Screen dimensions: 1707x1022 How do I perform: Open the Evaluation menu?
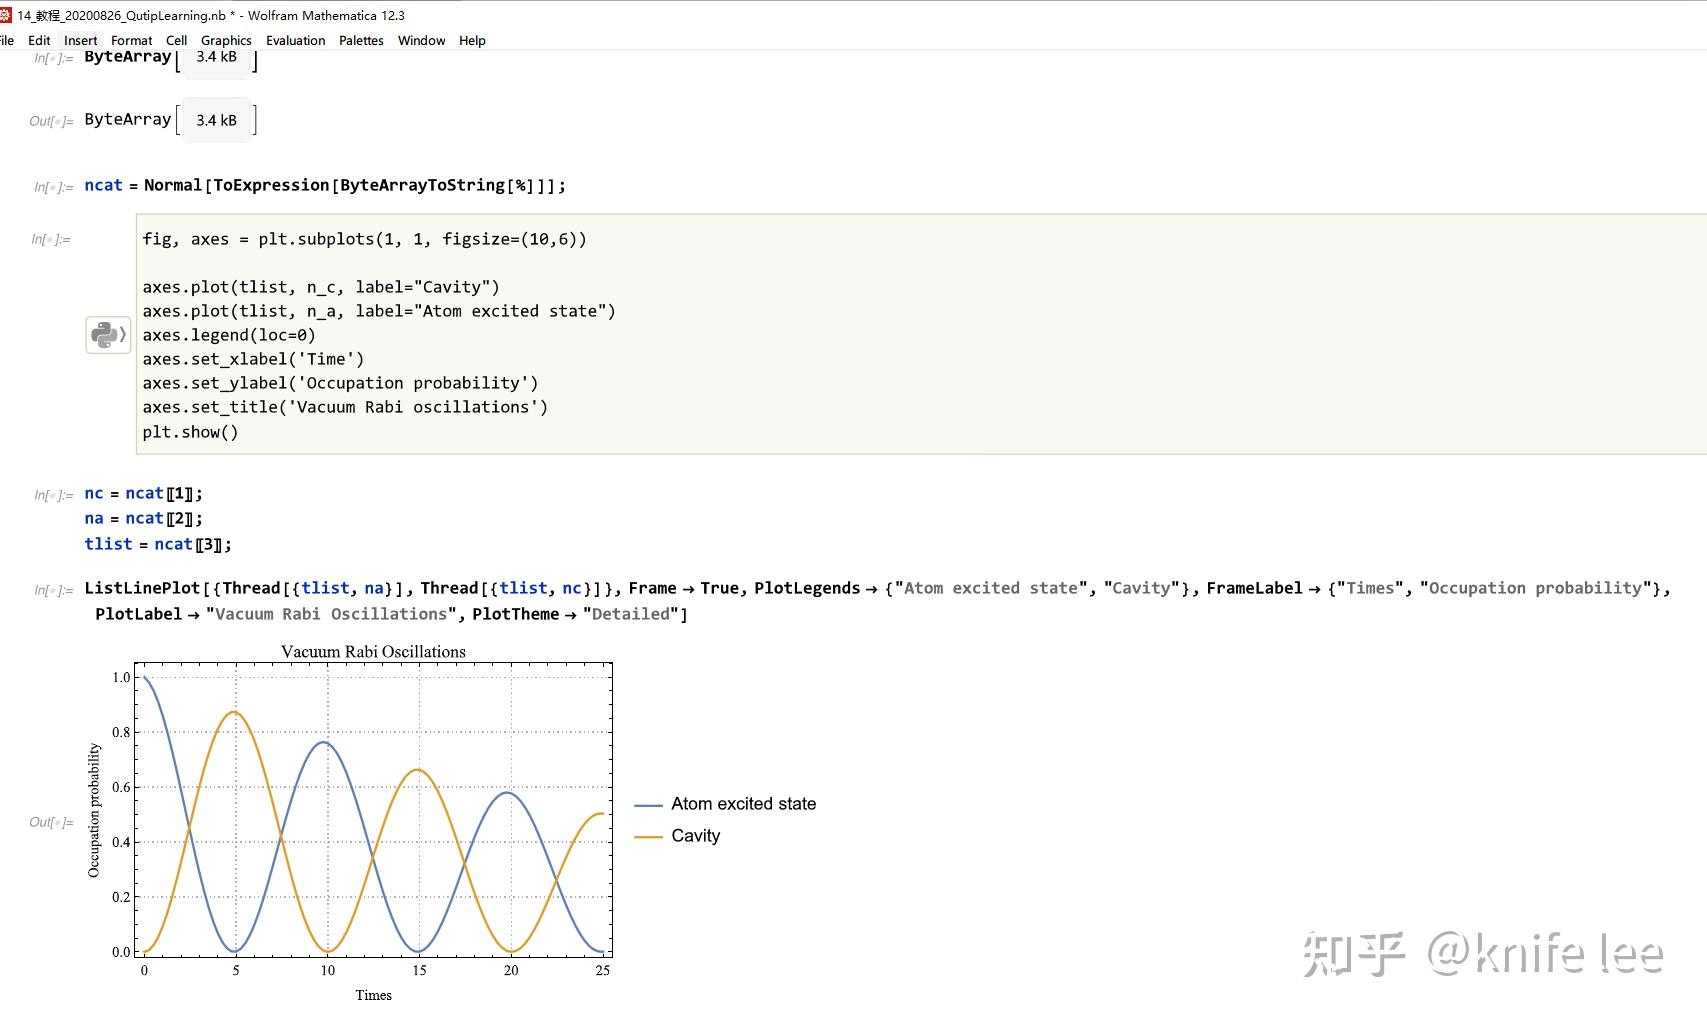click(x=295, y=40)
